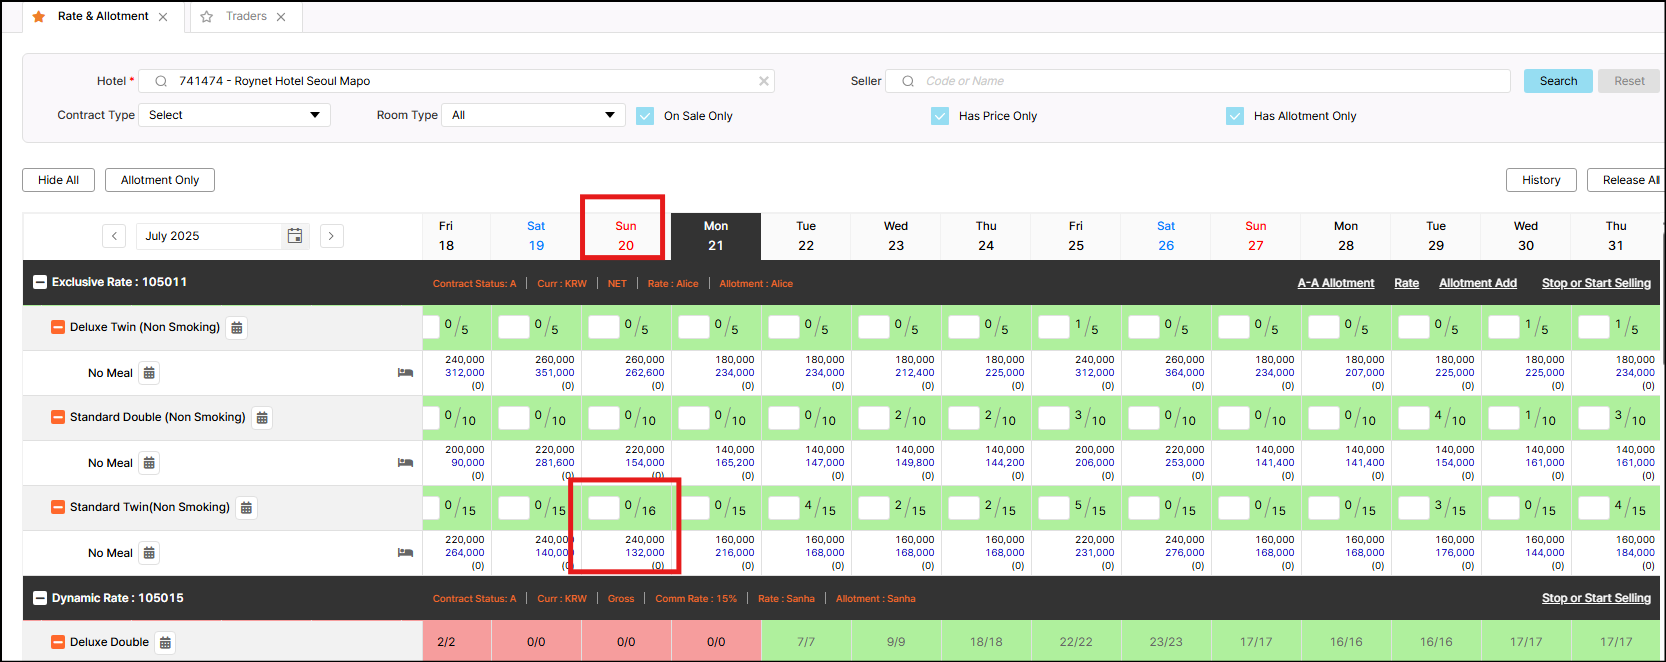Click bed icon in Deluxe Twin No Meal row
The height and width of the screenshot is (662, 1666).
[405, 373]
